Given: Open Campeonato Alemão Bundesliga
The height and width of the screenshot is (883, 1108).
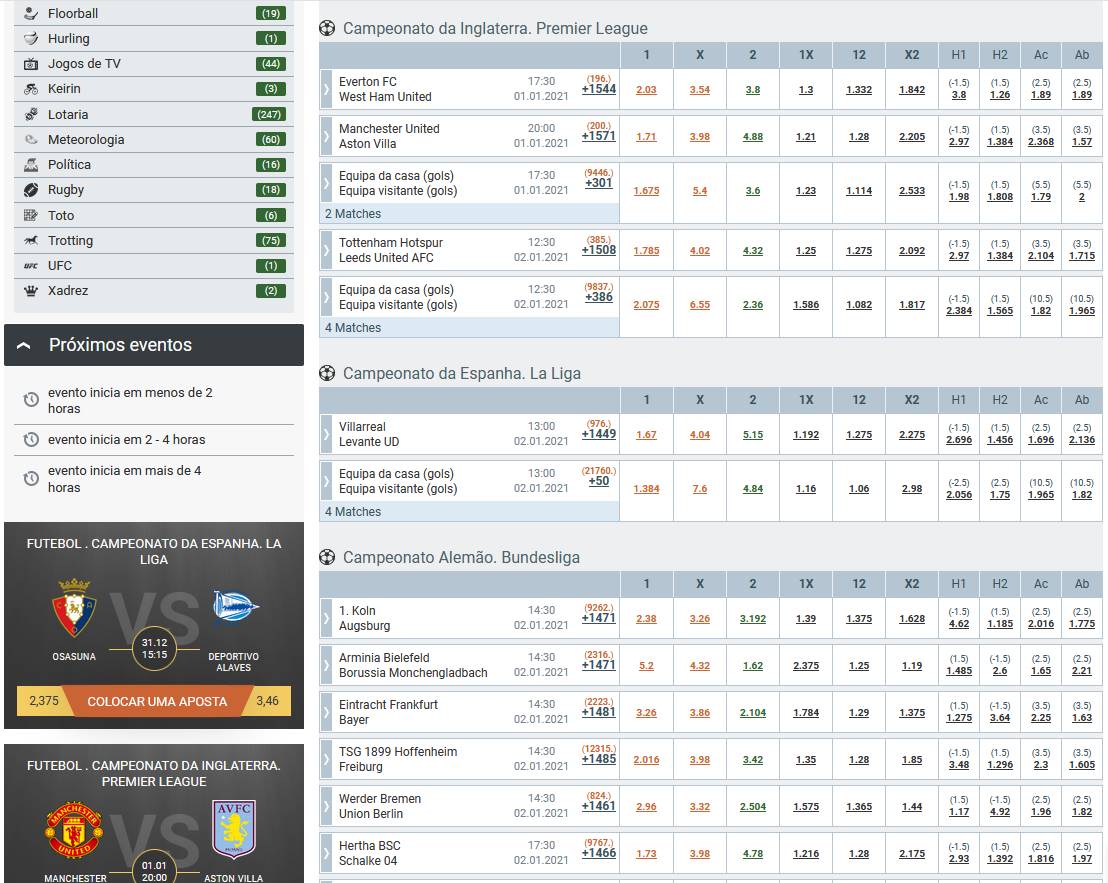Looking at the screenshot, I should (x=461, y=557).
